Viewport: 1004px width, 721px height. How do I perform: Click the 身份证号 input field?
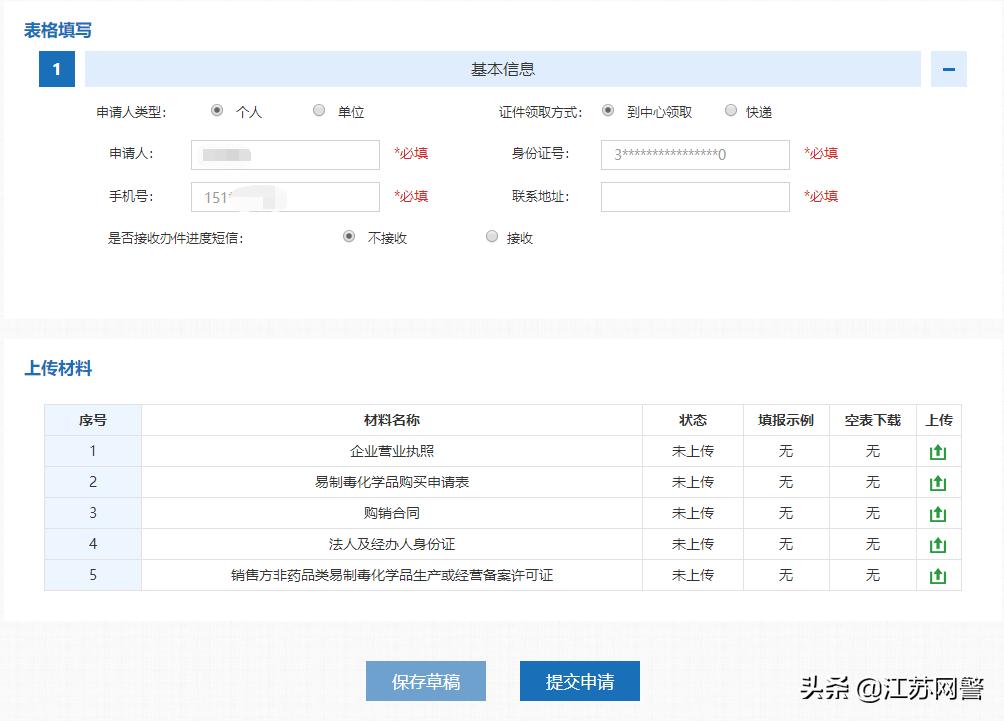pyautogui.click(x=694, y=154)
